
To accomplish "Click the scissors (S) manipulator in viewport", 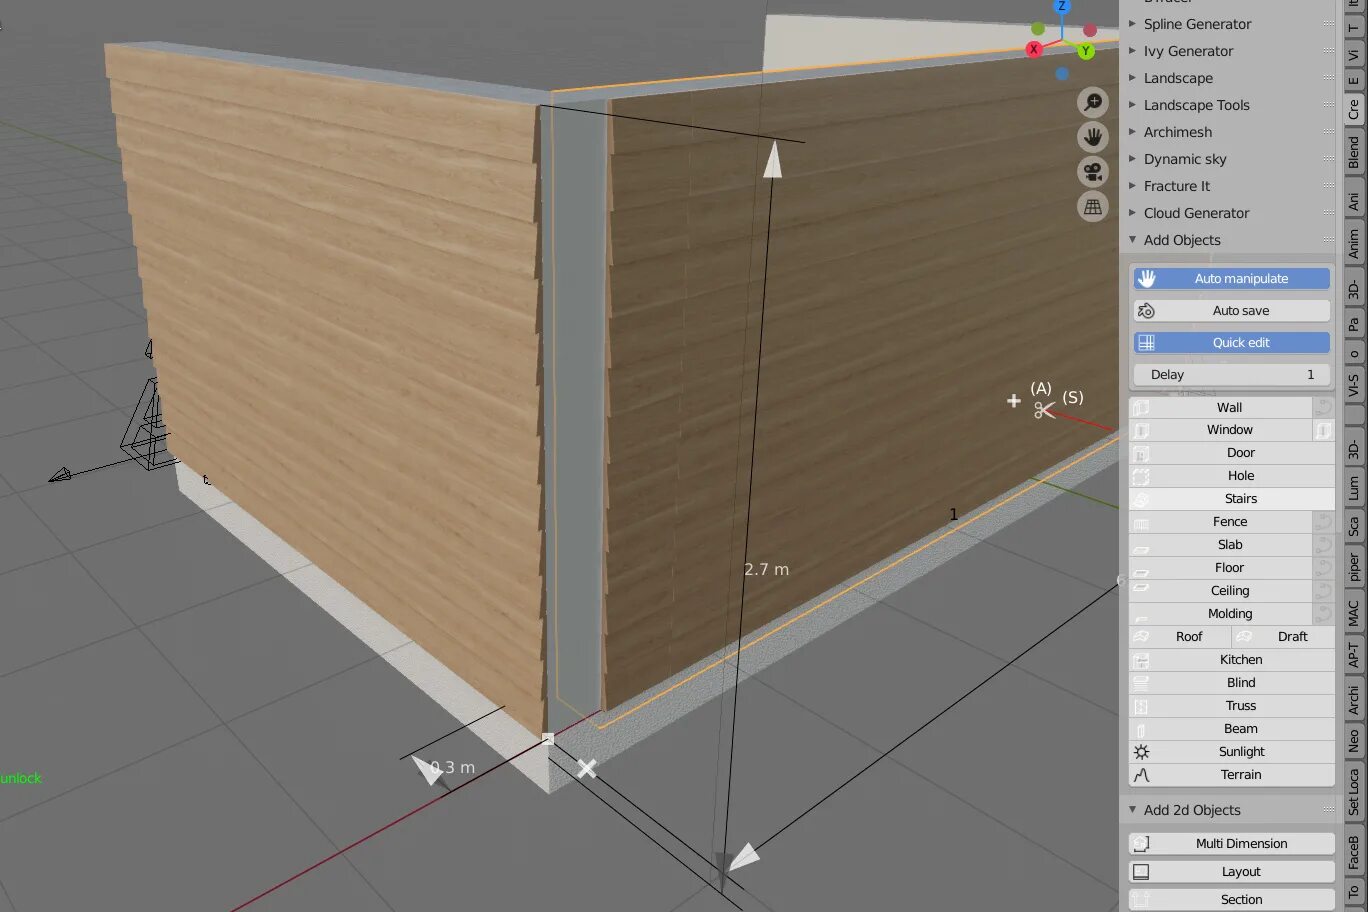I will [1044, 410].
